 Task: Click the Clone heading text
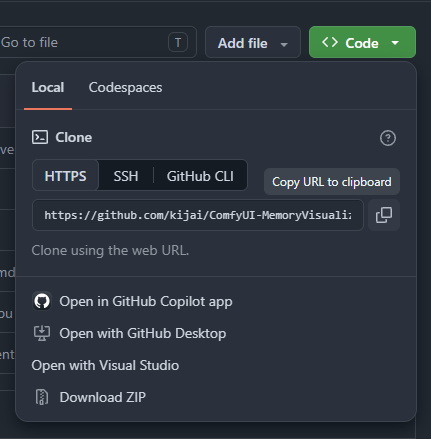click(x=74, y=137)
